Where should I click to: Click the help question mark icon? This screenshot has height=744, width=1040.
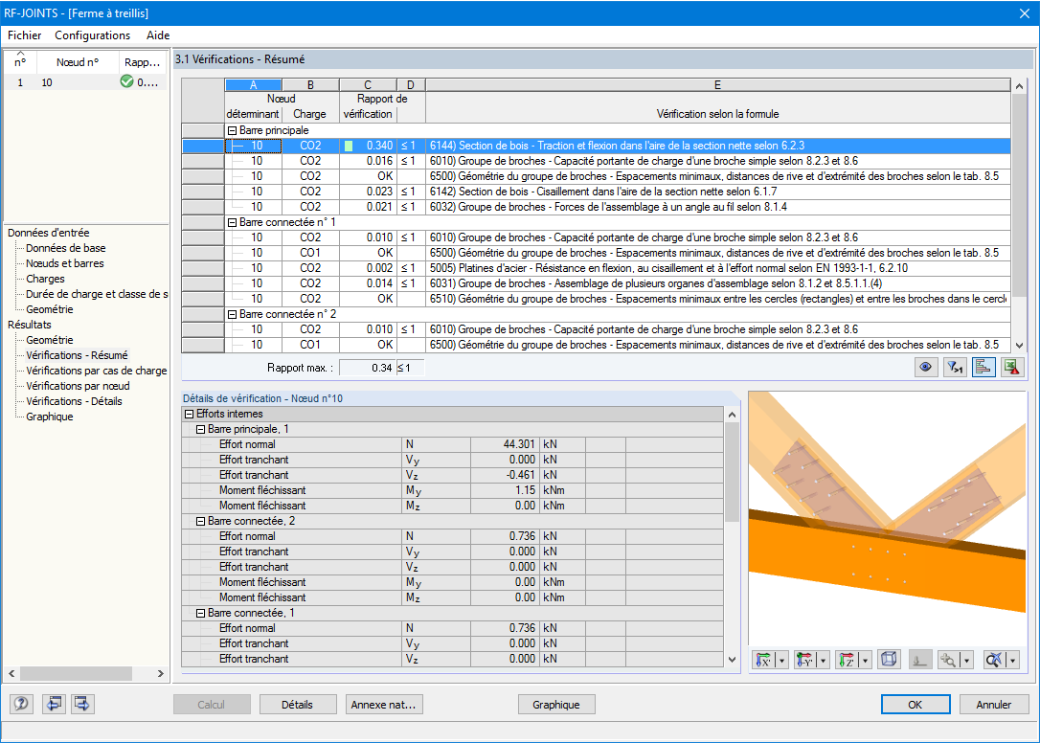(21, 704)
